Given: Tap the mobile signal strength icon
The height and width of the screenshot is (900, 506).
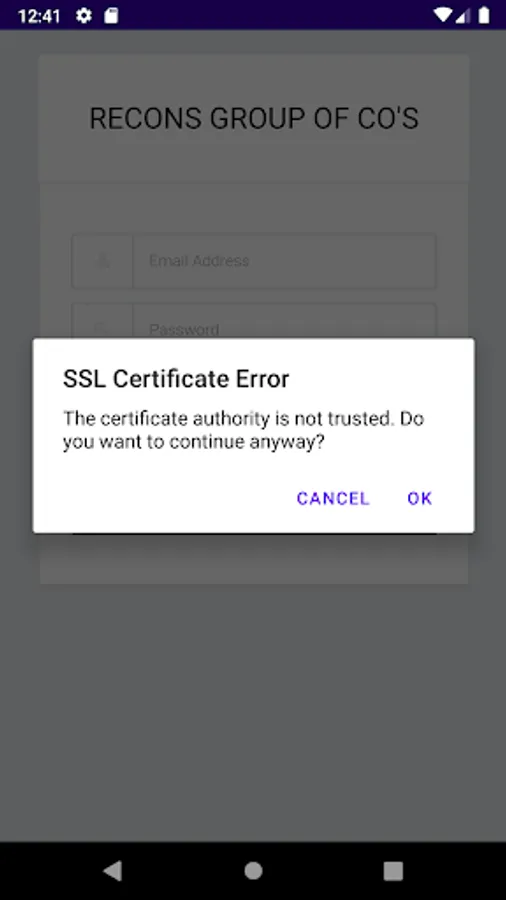Looking at the screenshot, I should [462, 15].
